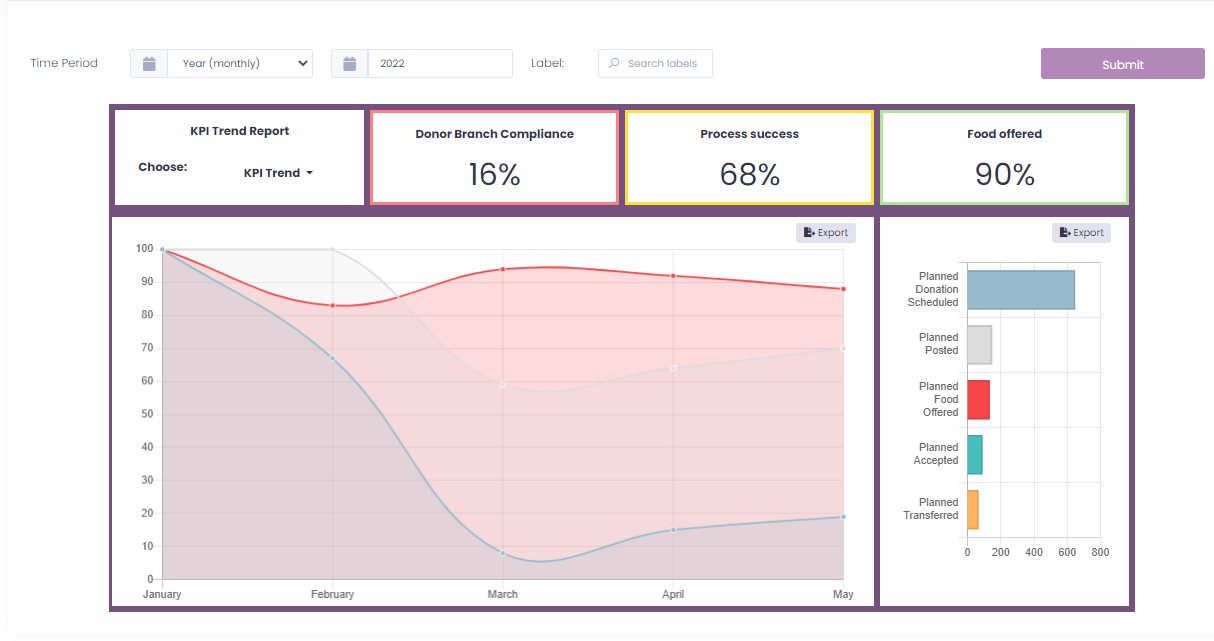Expand the KPI Trend dropdown
This screenshot has height=641, width=1214.
pos(278,173)
